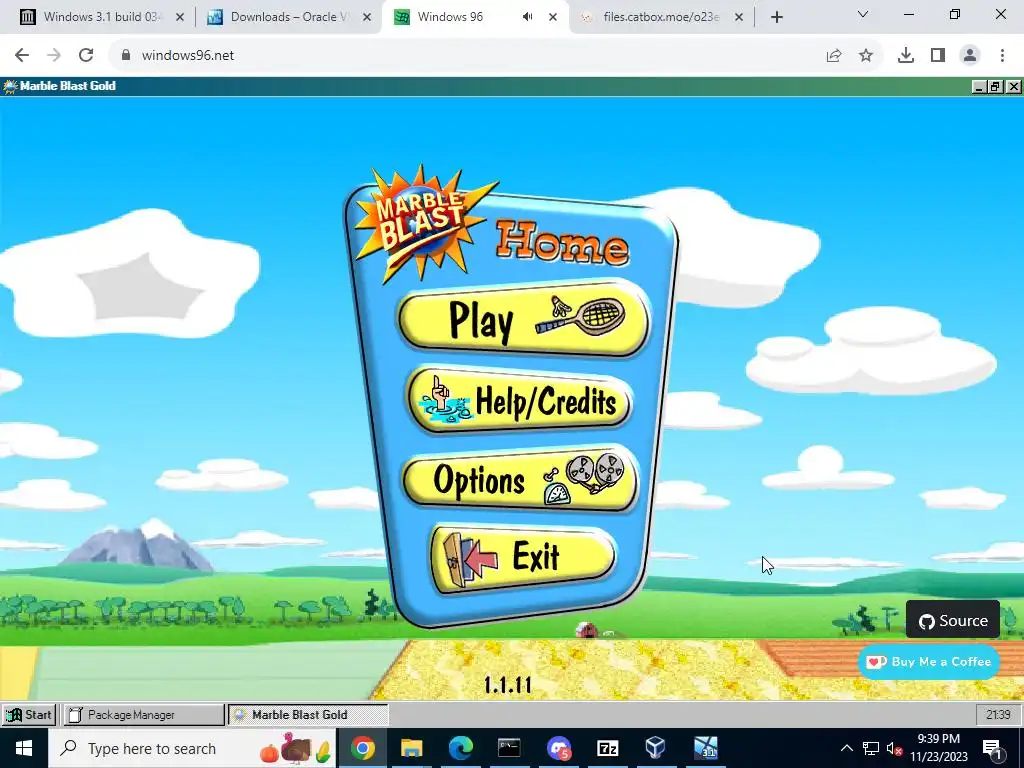This screenshot has width=1024, height=768.
Task: Click the Windows 96 clock showing 21:39
Action: 998,714
